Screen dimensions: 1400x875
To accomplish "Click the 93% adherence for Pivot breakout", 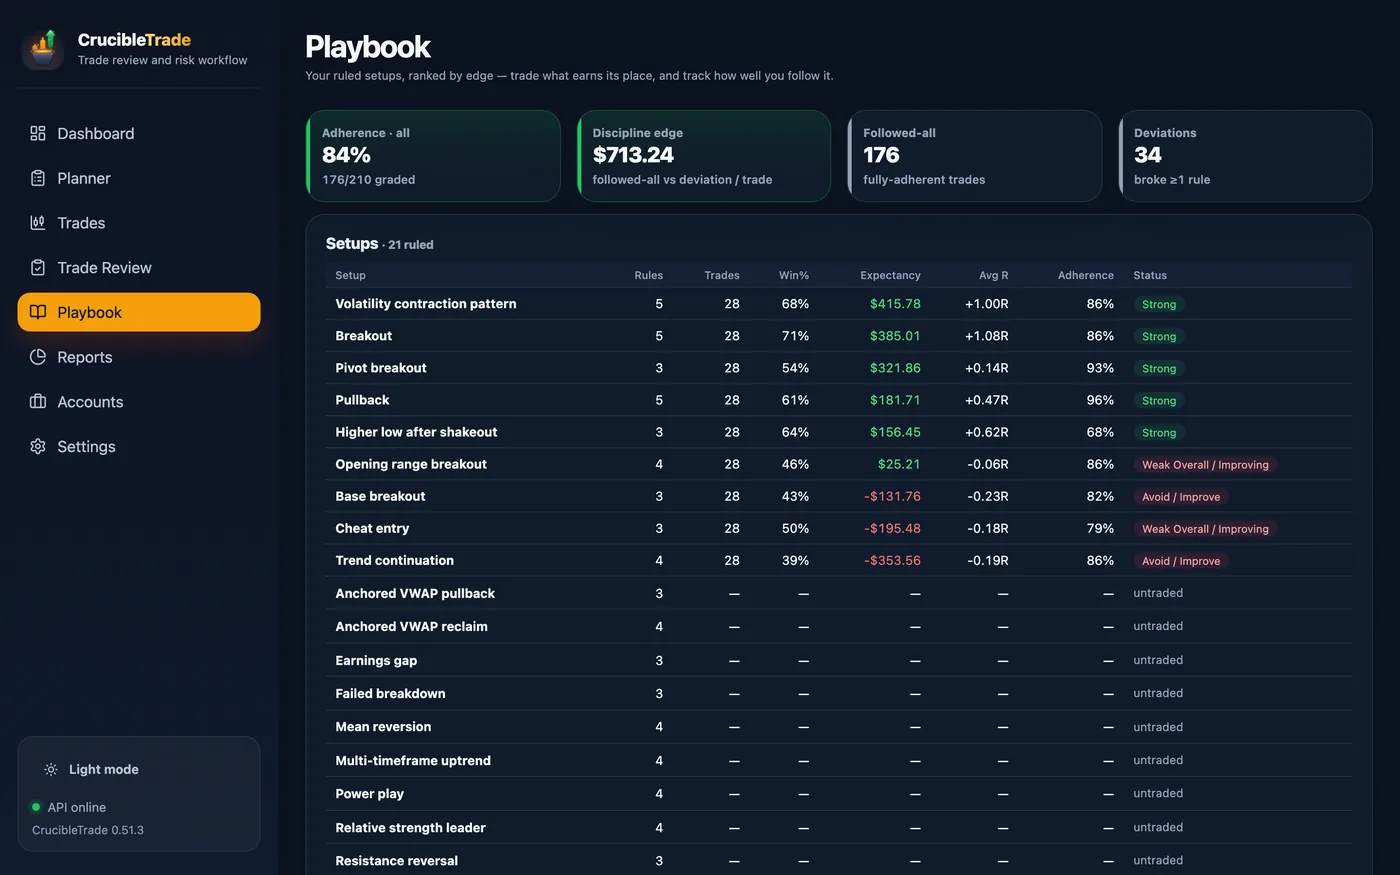I will point(1100,368).
